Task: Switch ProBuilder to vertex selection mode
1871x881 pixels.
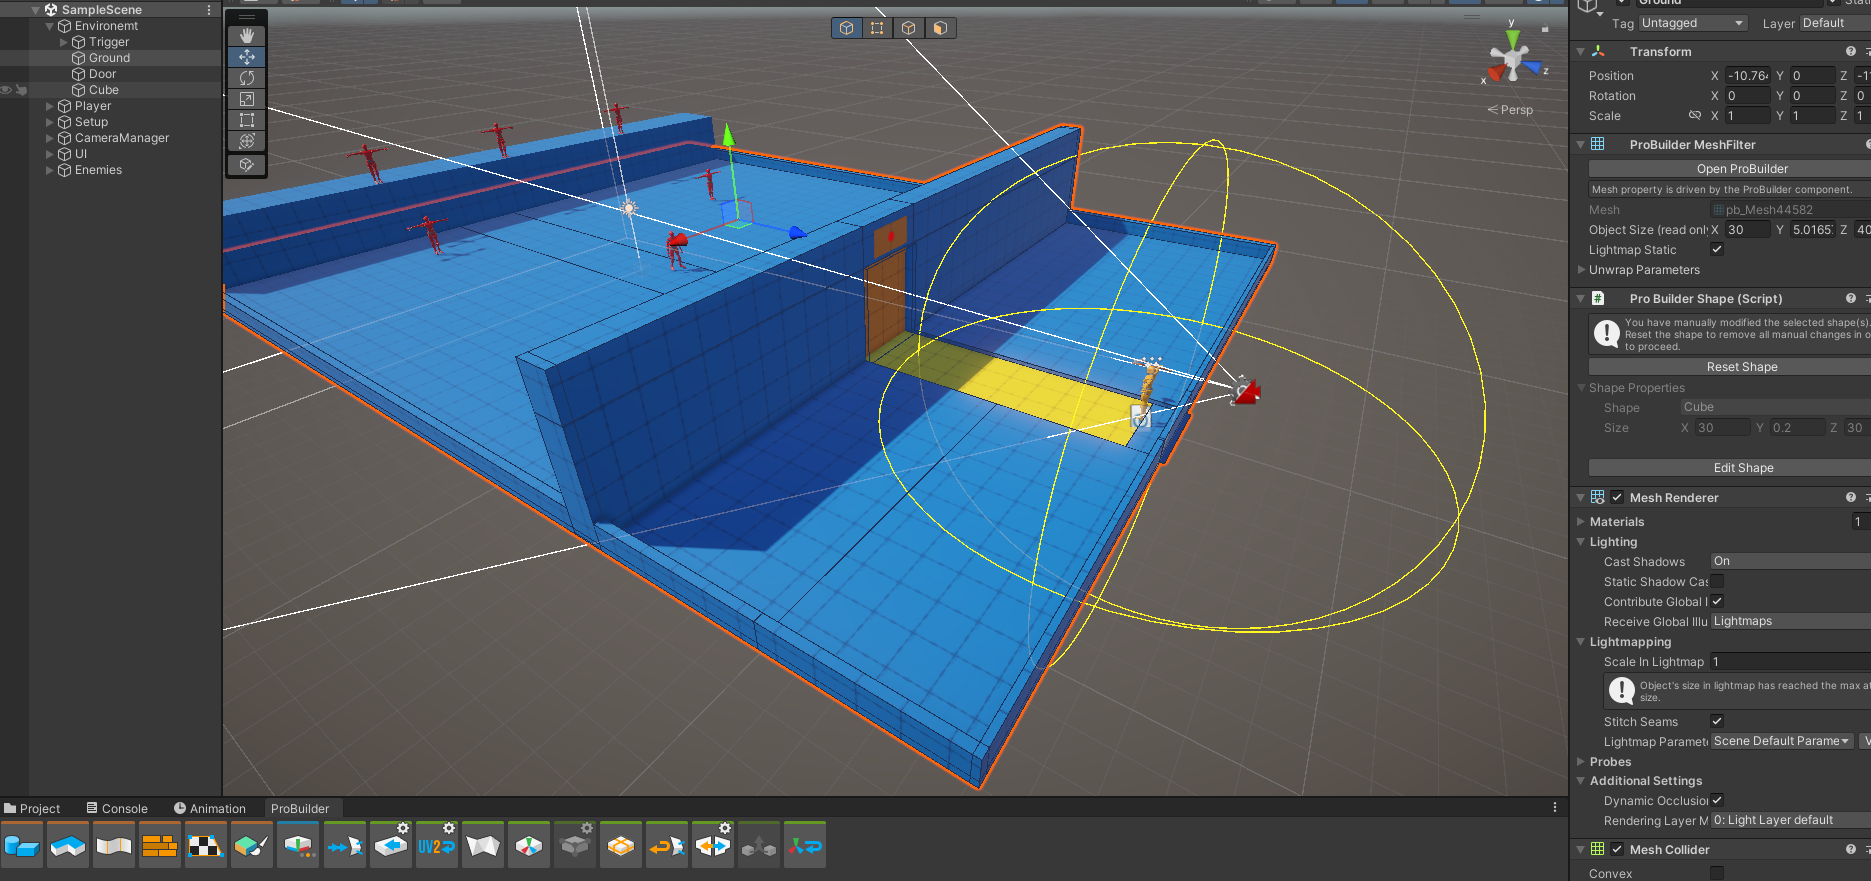Action: coord(877,28)
